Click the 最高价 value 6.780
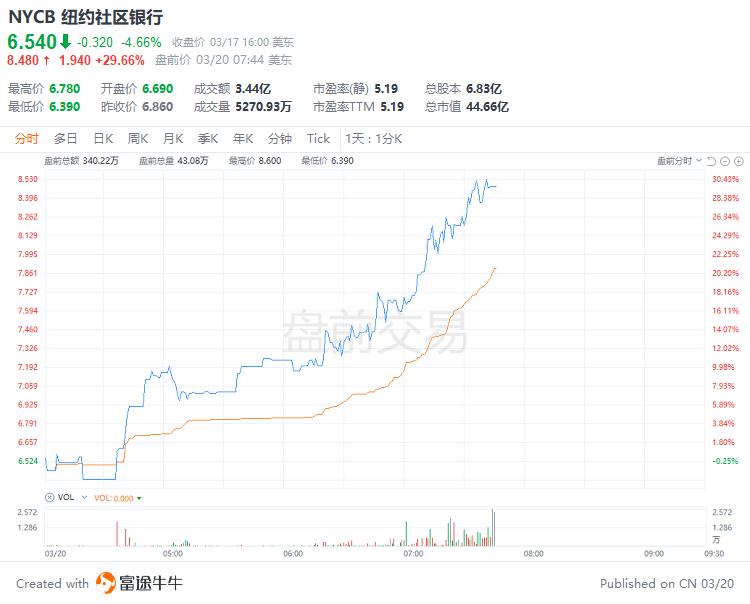The height and width of the screenshot is (604, 750). pyautogui.click(x=65, y=89)
